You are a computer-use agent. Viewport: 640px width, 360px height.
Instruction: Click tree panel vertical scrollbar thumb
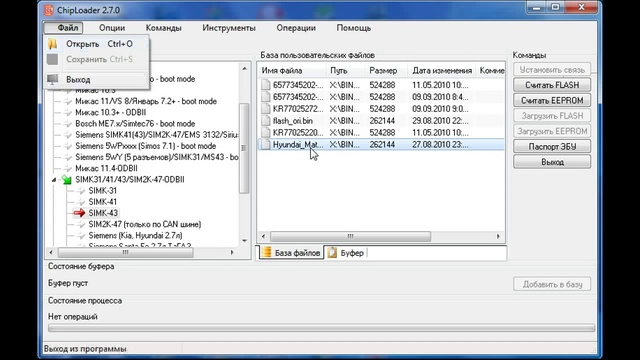click(x=244, y=148)
